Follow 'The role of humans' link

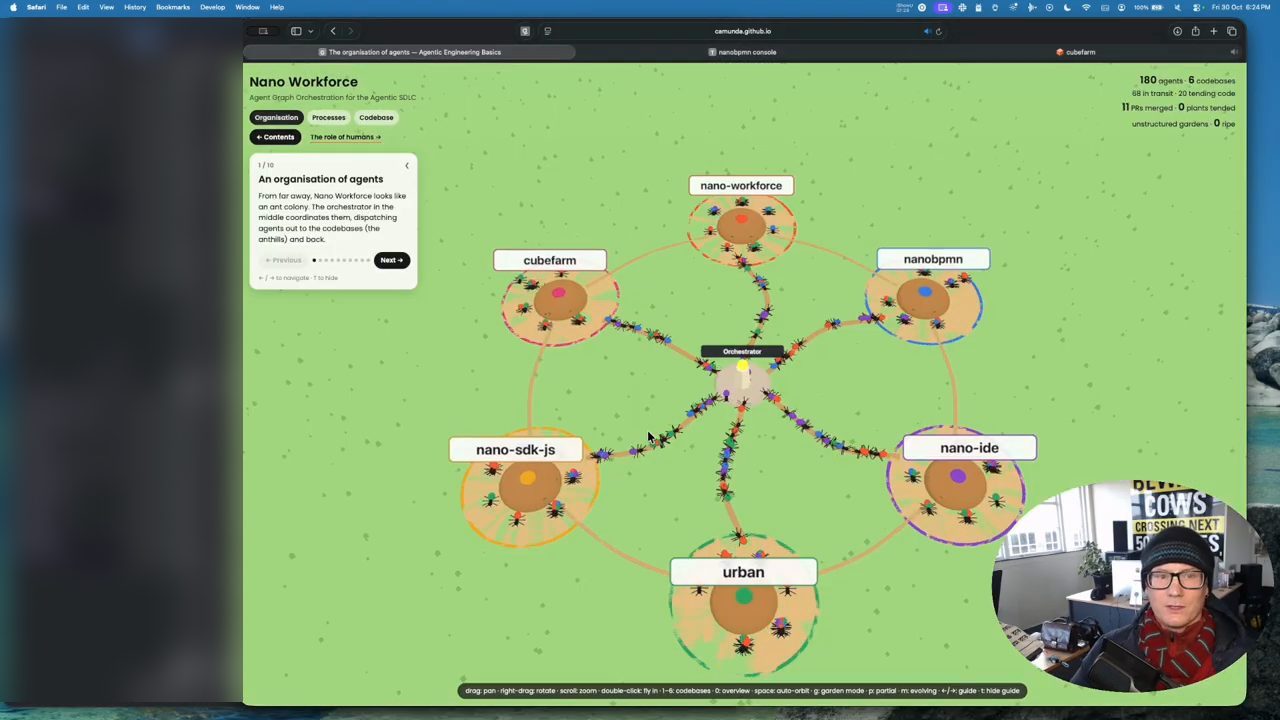pos(345,137)
